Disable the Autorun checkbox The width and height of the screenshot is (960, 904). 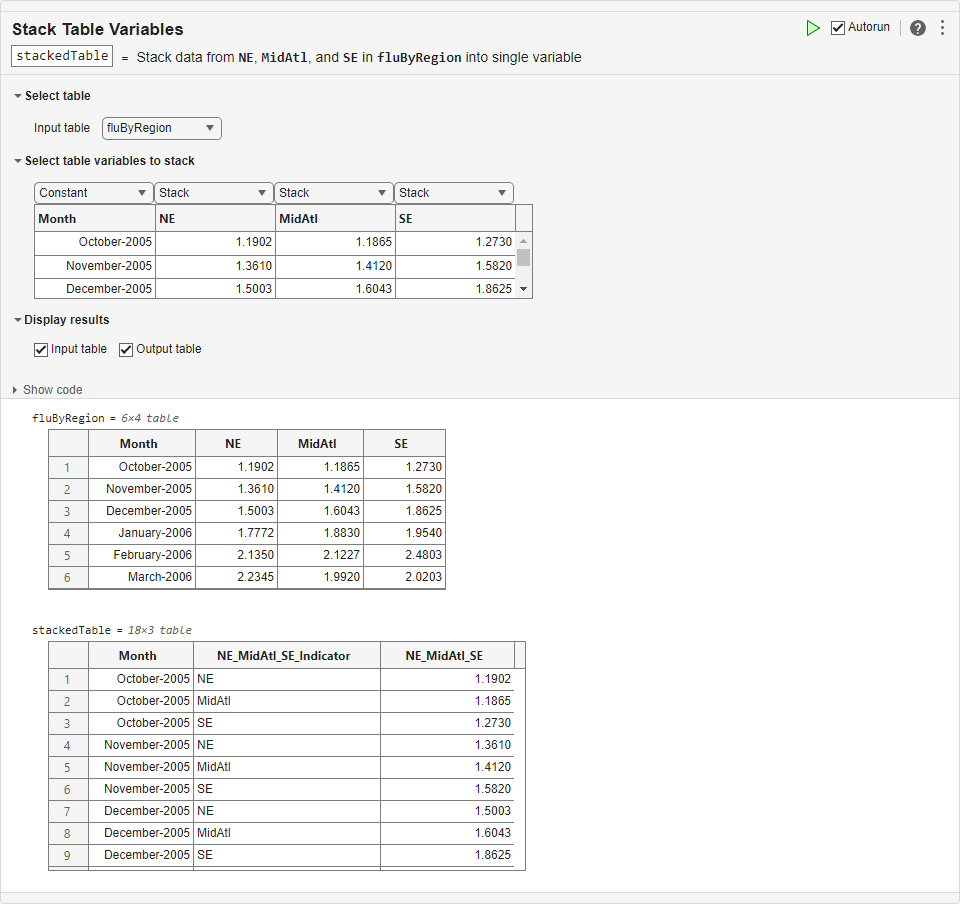(x=838, y=28)
